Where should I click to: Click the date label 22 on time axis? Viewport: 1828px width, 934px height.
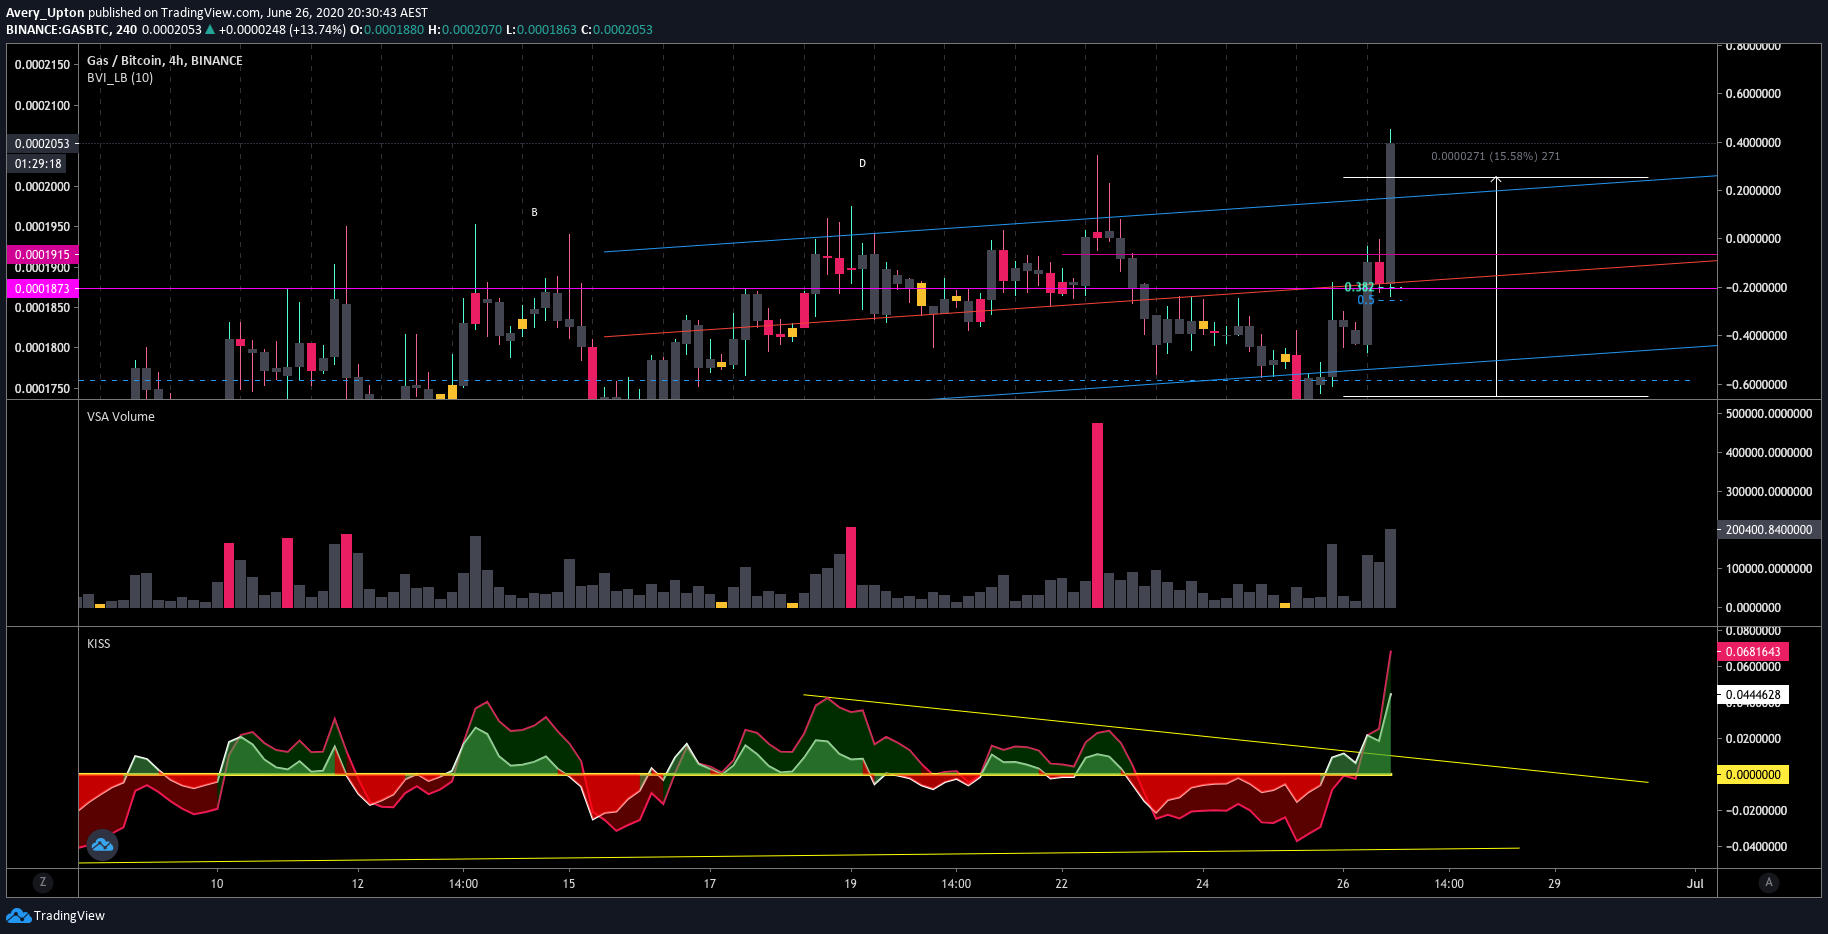tap(1061, 883)
